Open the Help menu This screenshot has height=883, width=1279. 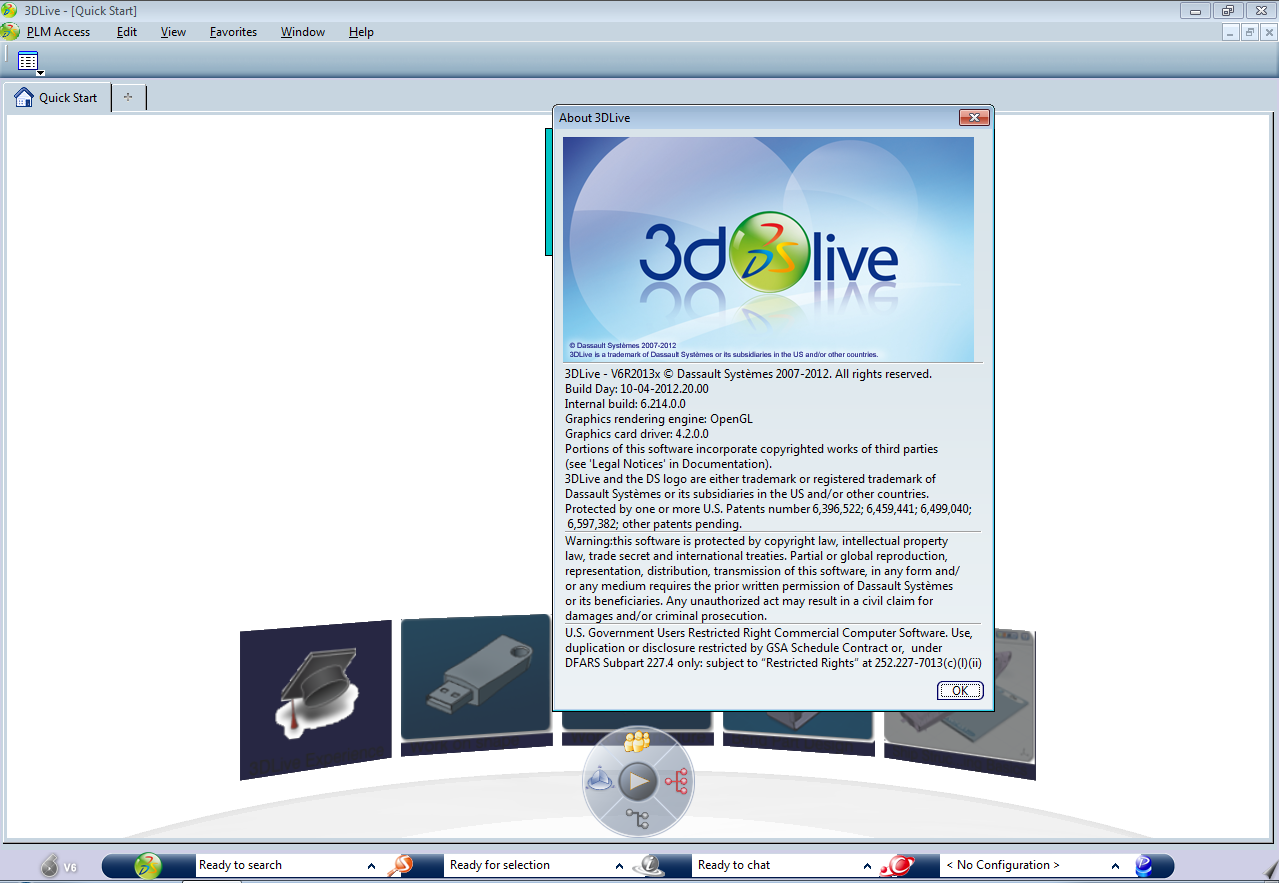click(361, 32)
